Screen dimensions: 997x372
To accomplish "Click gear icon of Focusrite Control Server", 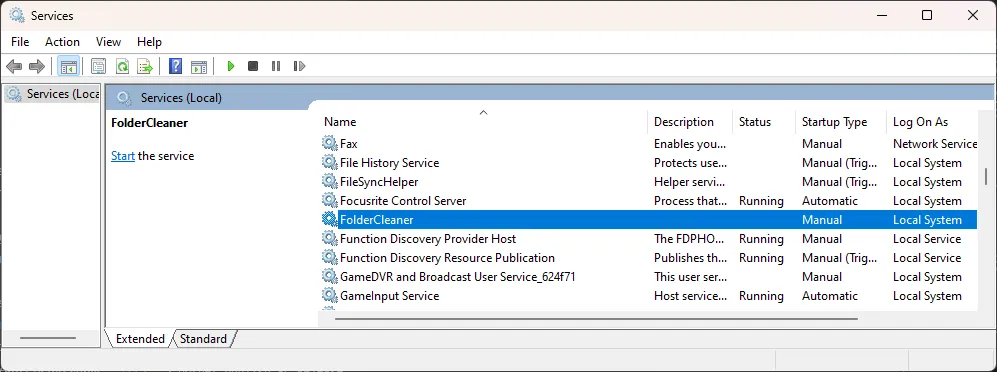I will click(329, 201).
